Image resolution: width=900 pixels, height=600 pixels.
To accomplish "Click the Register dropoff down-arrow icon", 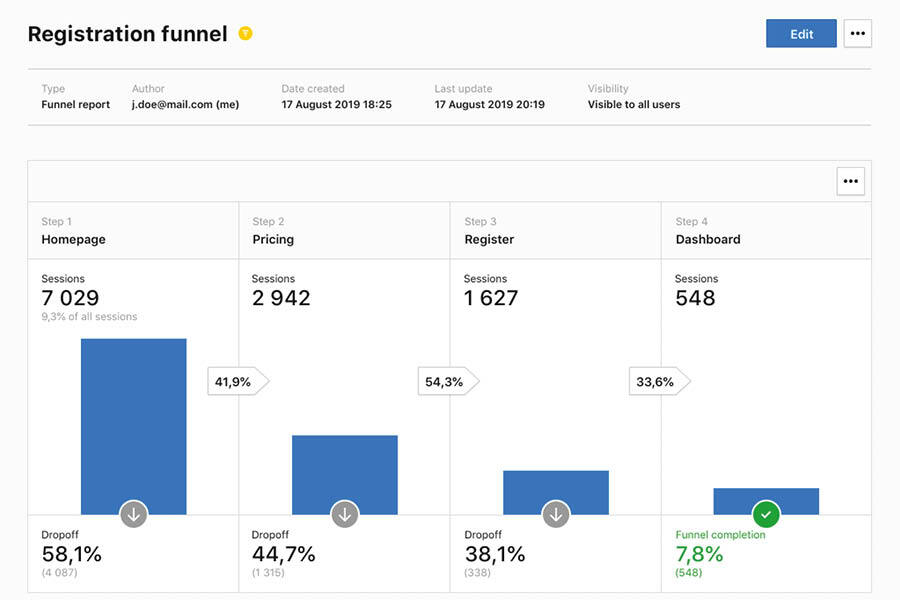I will point(556,514).
